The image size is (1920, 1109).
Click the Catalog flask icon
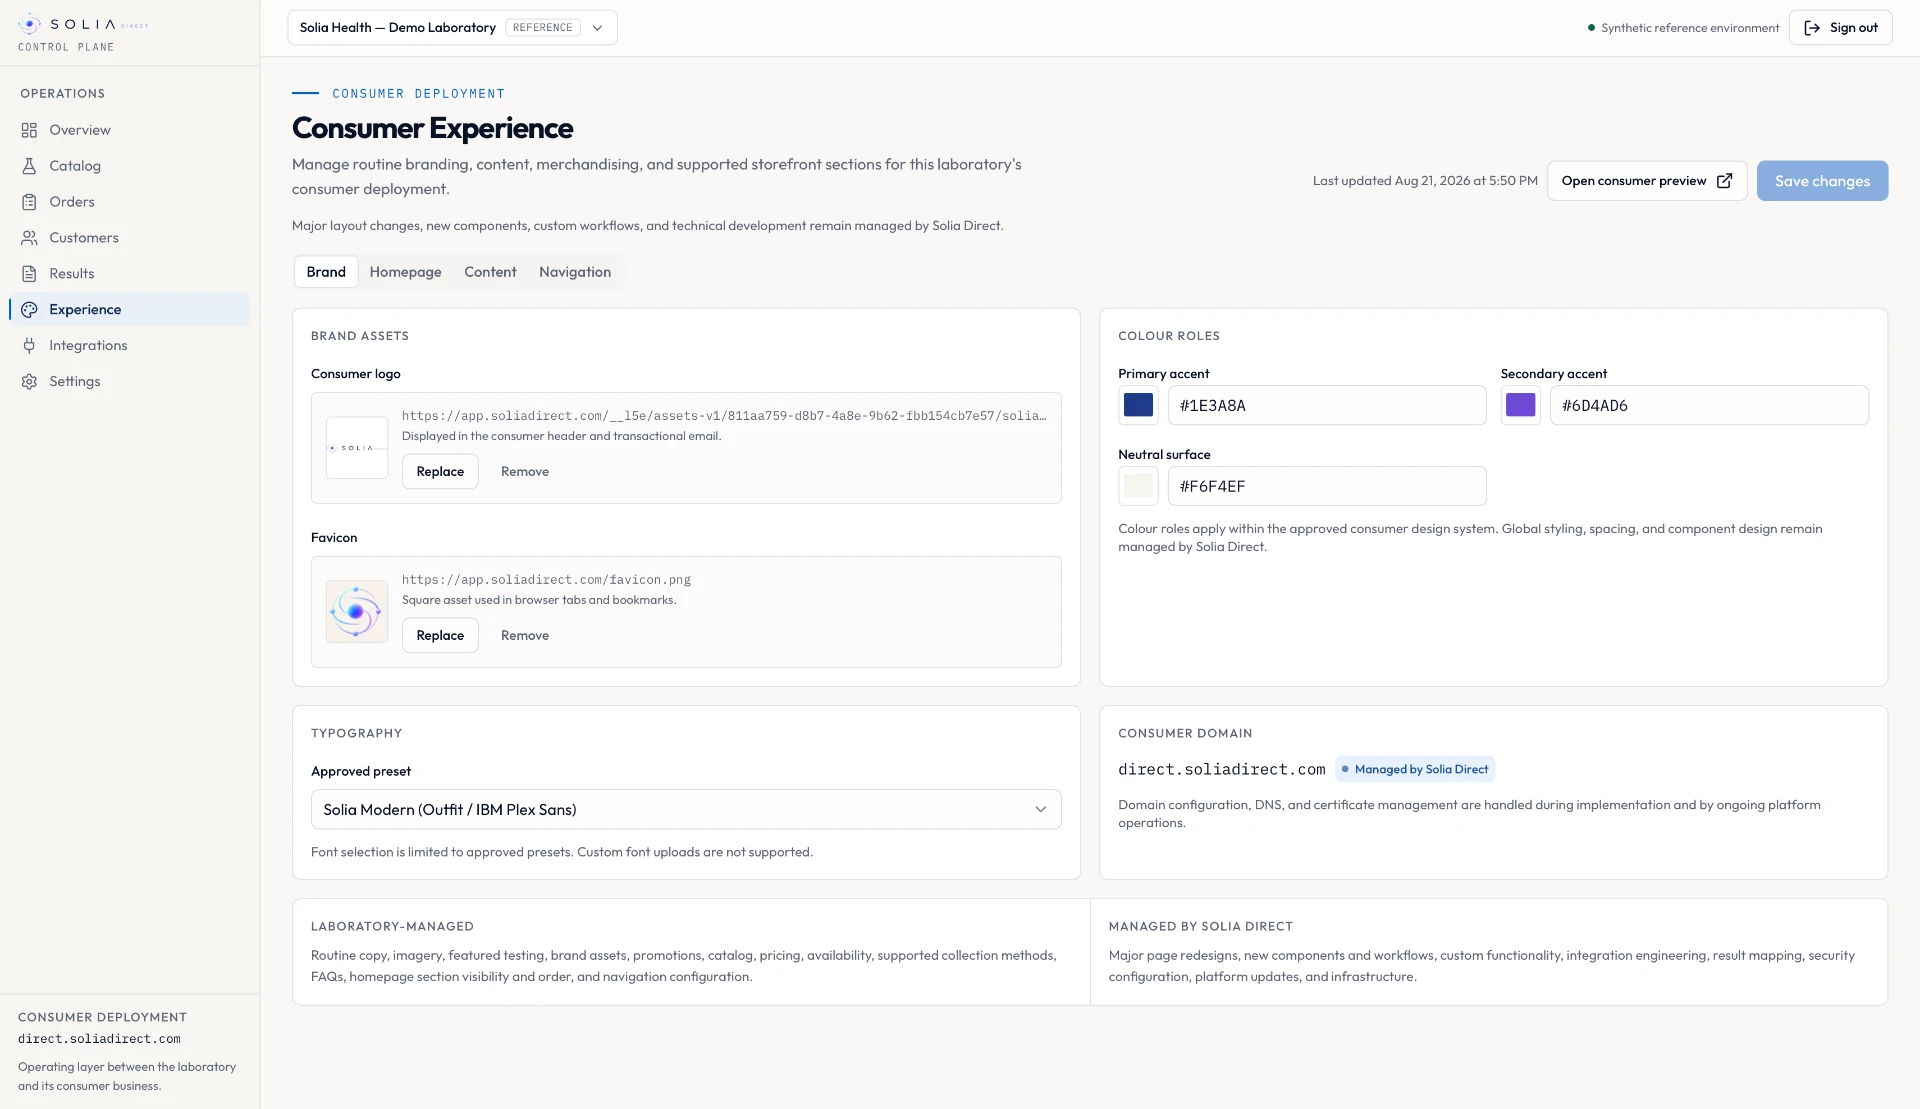click(x=29, y=166)
